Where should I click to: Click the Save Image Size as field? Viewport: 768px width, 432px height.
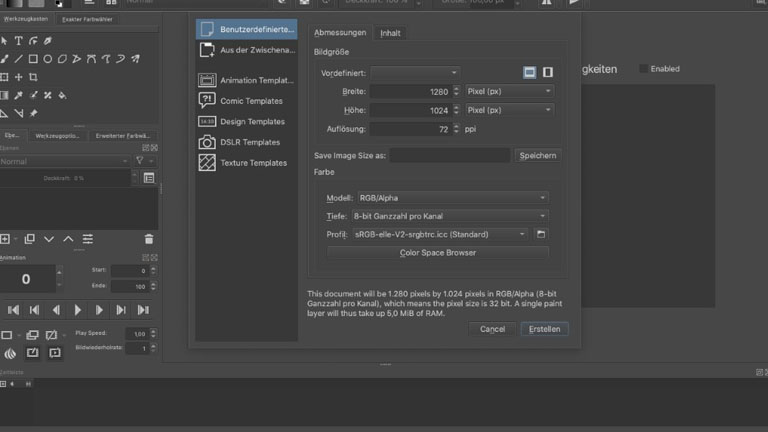(x=450, y=155)
